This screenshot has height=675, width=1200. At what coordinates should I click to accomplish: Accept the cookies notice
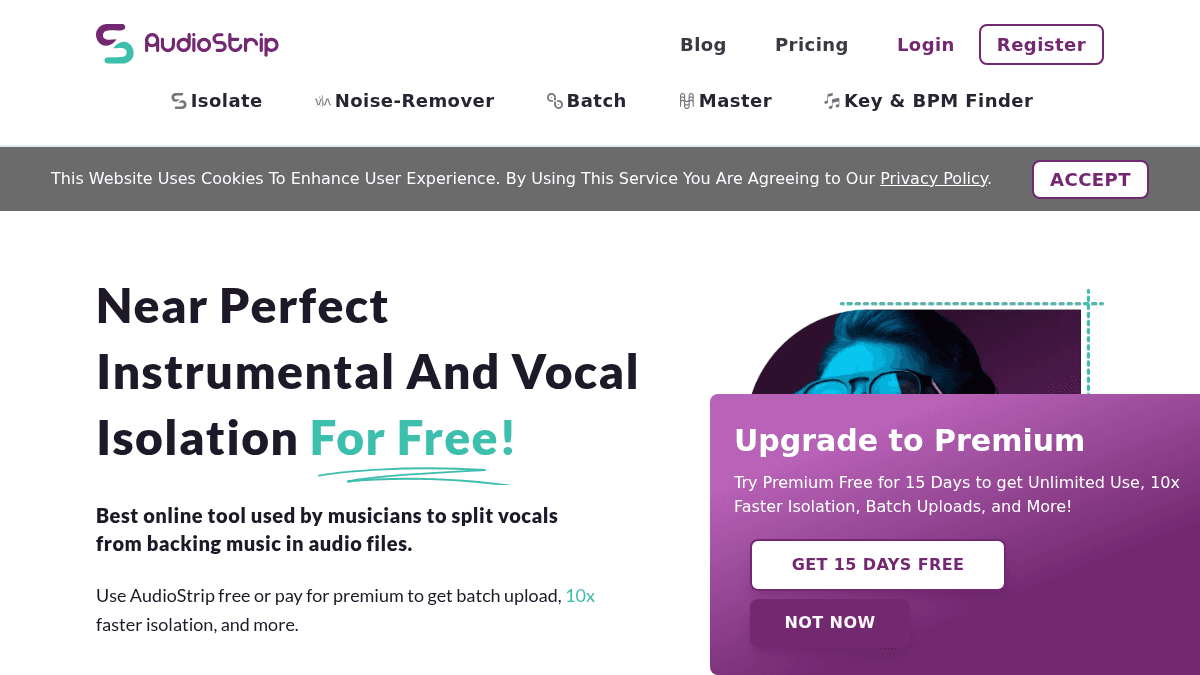(1090, 180)
